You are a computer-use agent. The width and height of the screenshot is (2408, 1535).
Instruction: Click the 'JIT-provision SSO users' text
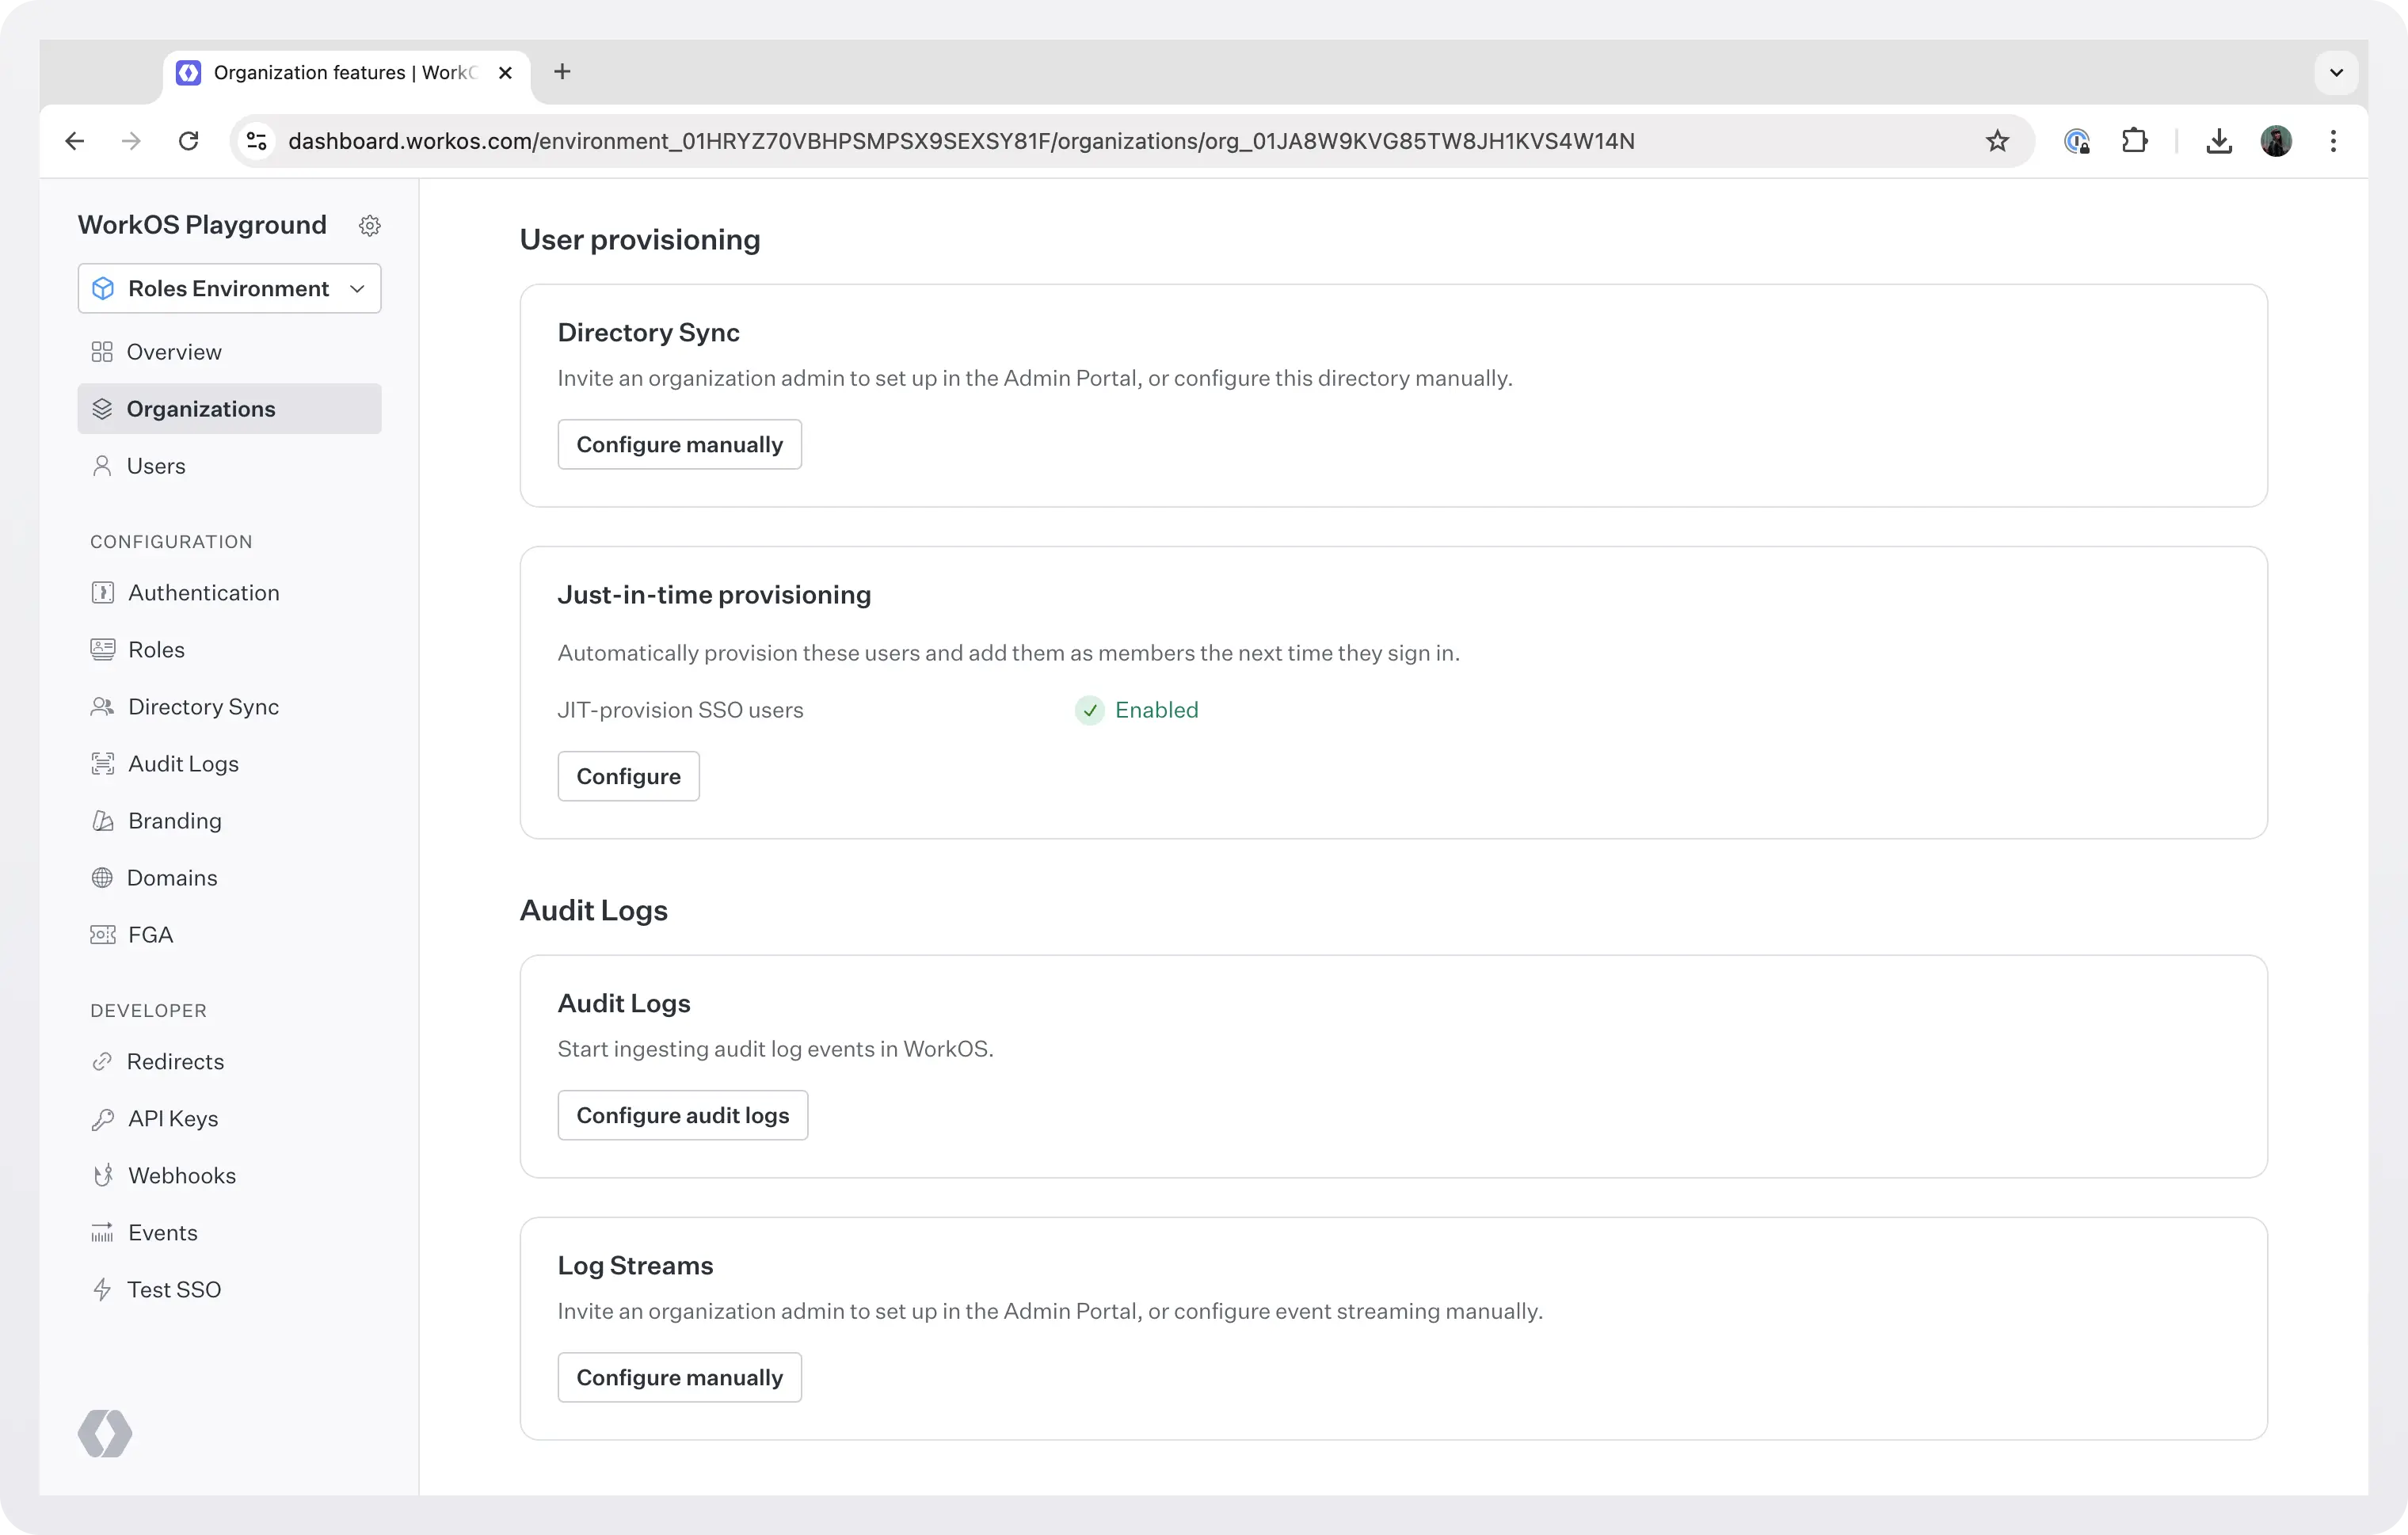pos(680,710)
